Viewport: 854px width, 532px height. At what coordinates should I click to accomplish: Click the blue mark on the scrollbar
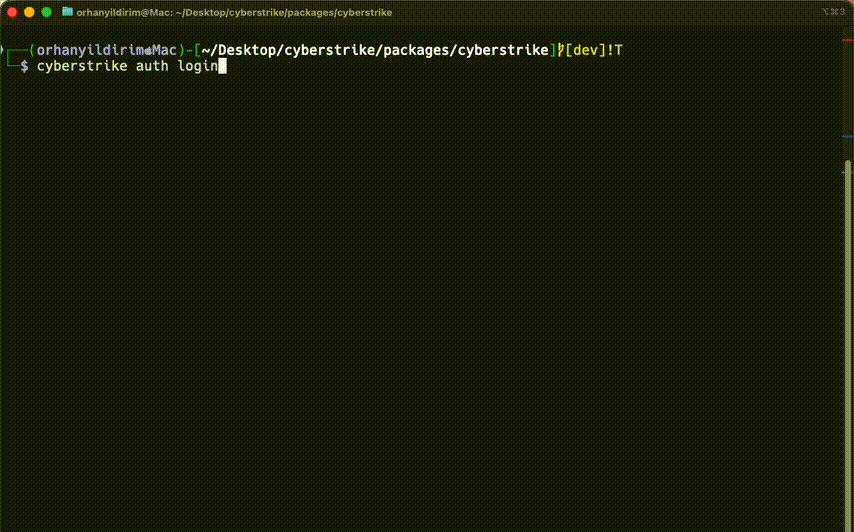847,137
